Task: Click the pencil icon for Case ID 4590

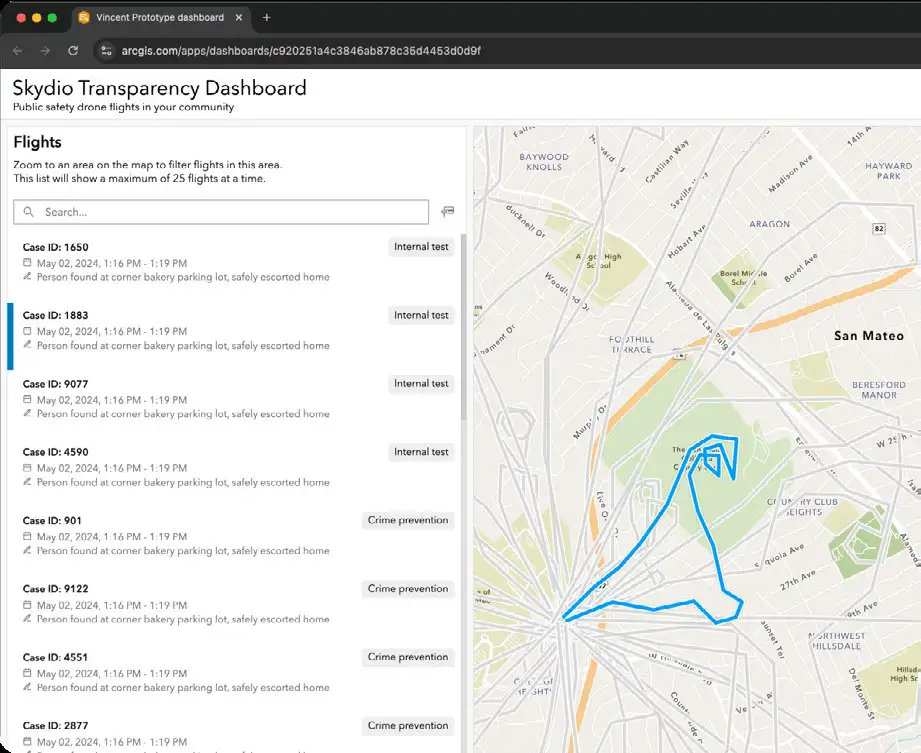Action: (x=27, y=482)
